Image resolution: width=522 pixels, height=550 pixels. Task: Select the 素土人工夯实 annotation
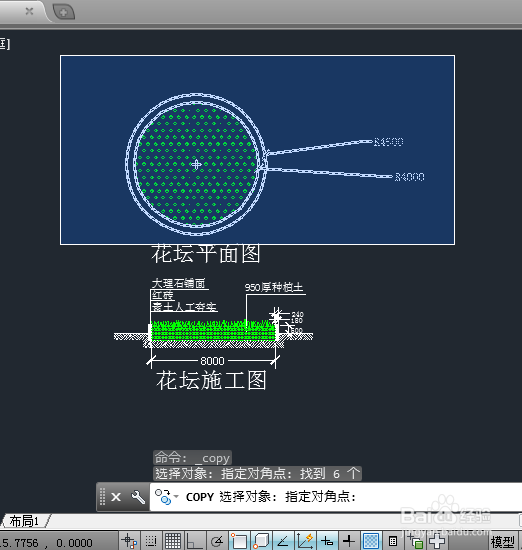[184, 307]
